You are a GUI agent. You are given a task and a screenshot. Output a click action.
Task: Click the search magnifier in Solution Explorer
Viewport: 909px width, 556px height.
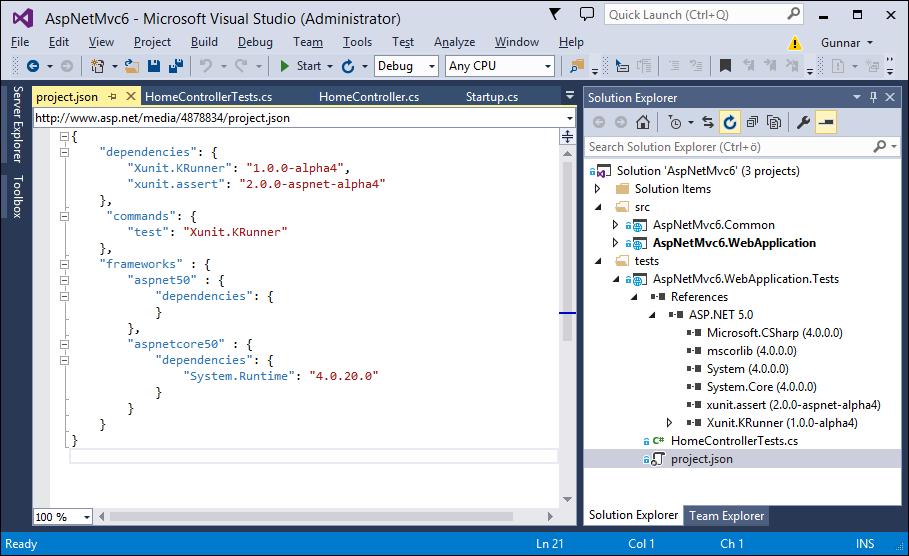pyautogui.click(x=879, y=147)
